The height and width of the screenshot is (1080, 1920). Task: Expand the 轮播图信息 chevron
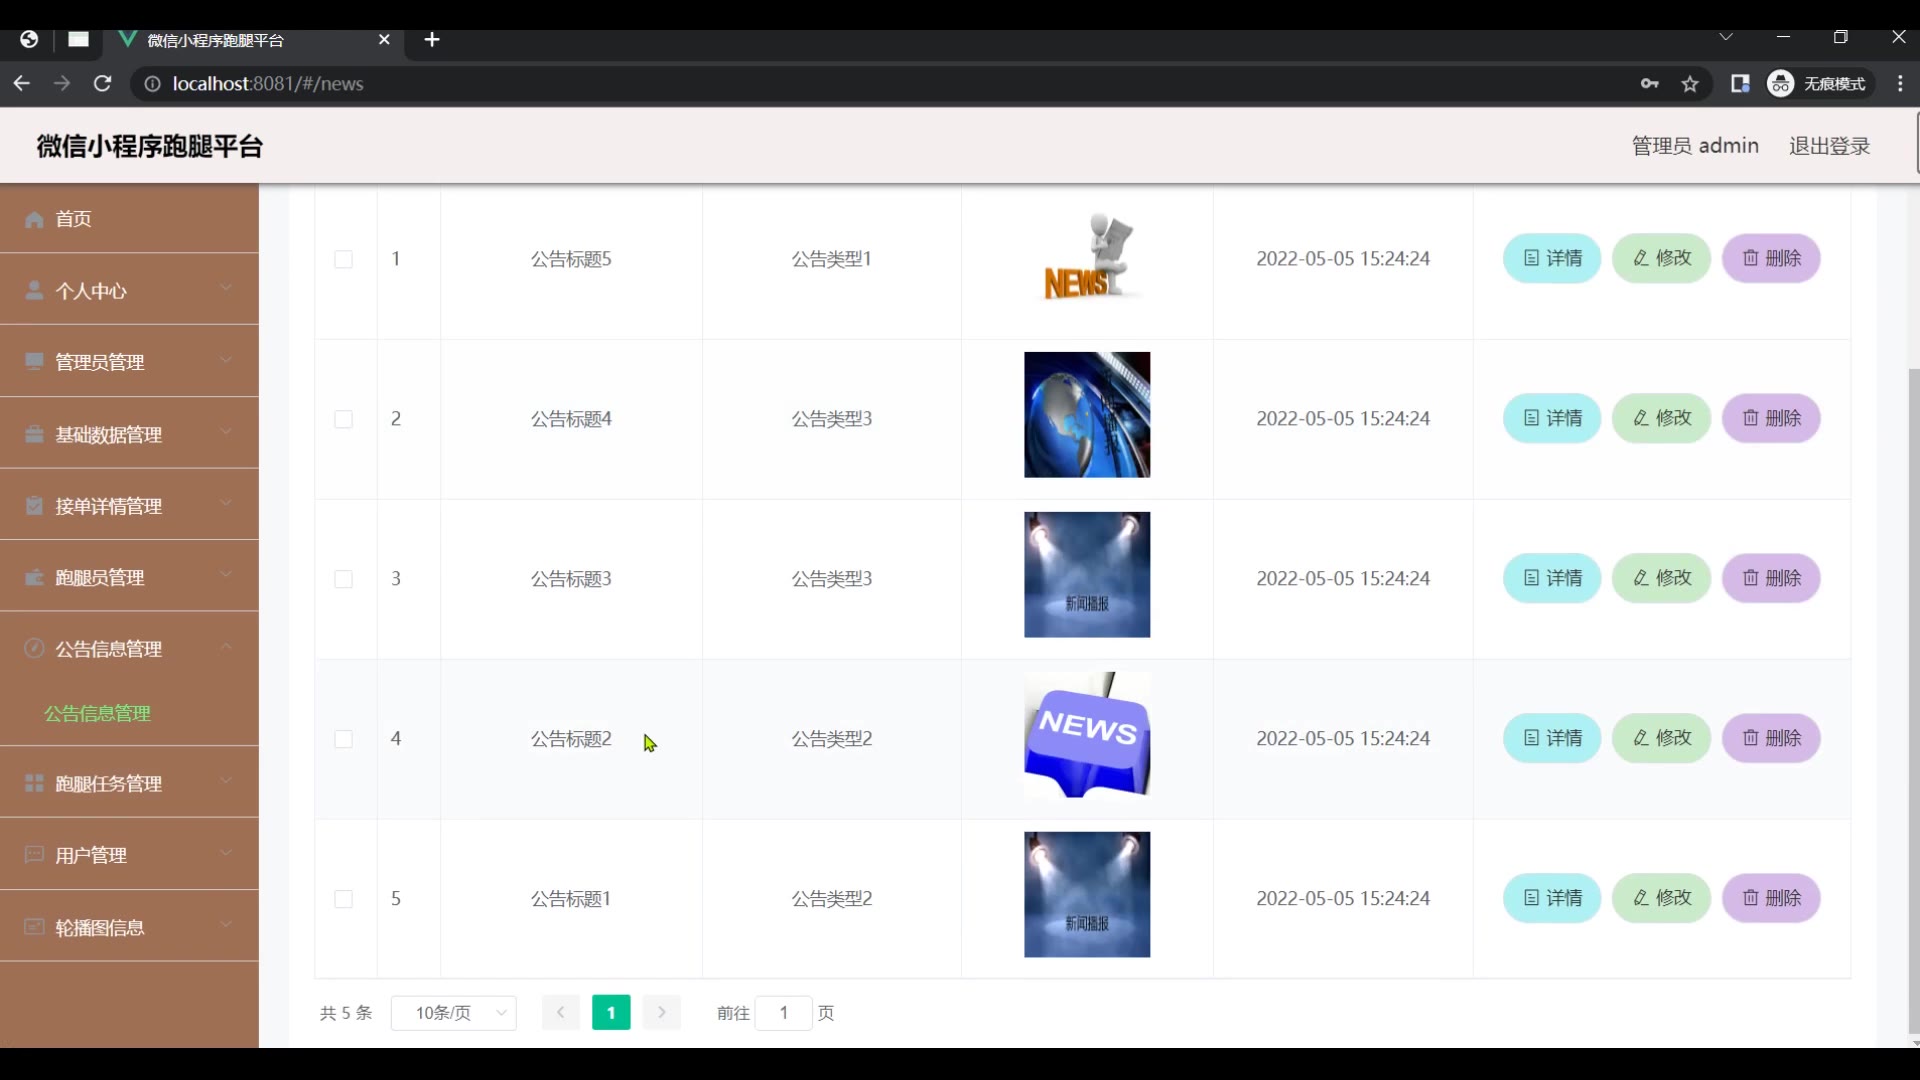[226, 925]
